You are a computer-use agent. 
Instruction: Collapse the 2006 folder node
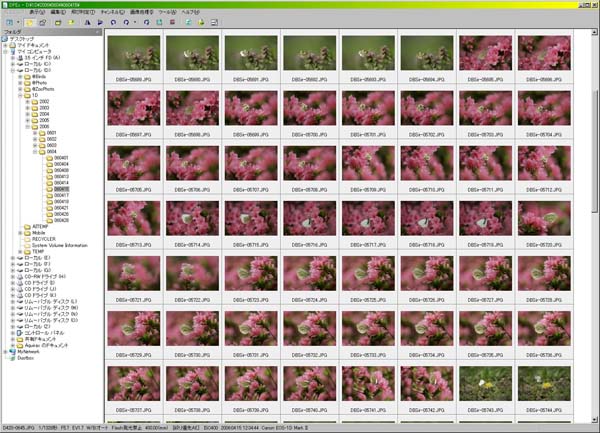pos(28,127)
